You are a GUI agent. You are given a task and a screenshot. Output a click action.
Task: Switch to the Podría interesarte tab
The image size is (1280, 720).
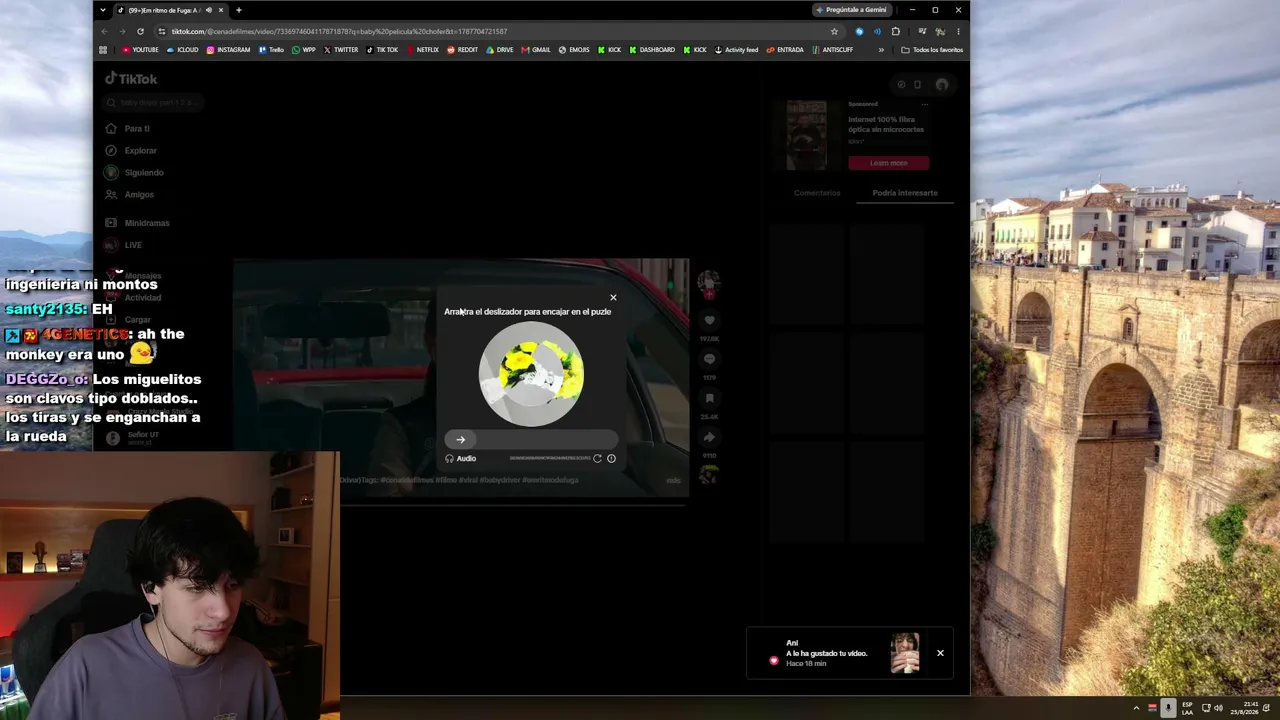click(x=905, y=193)
